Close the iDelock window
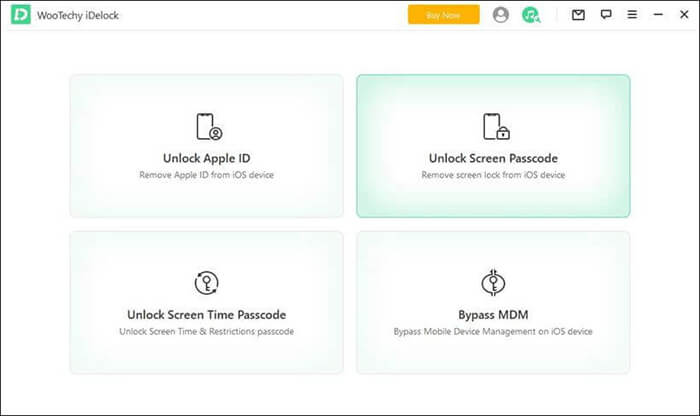The height and width of the screenshot is (416, 700). 684,15
